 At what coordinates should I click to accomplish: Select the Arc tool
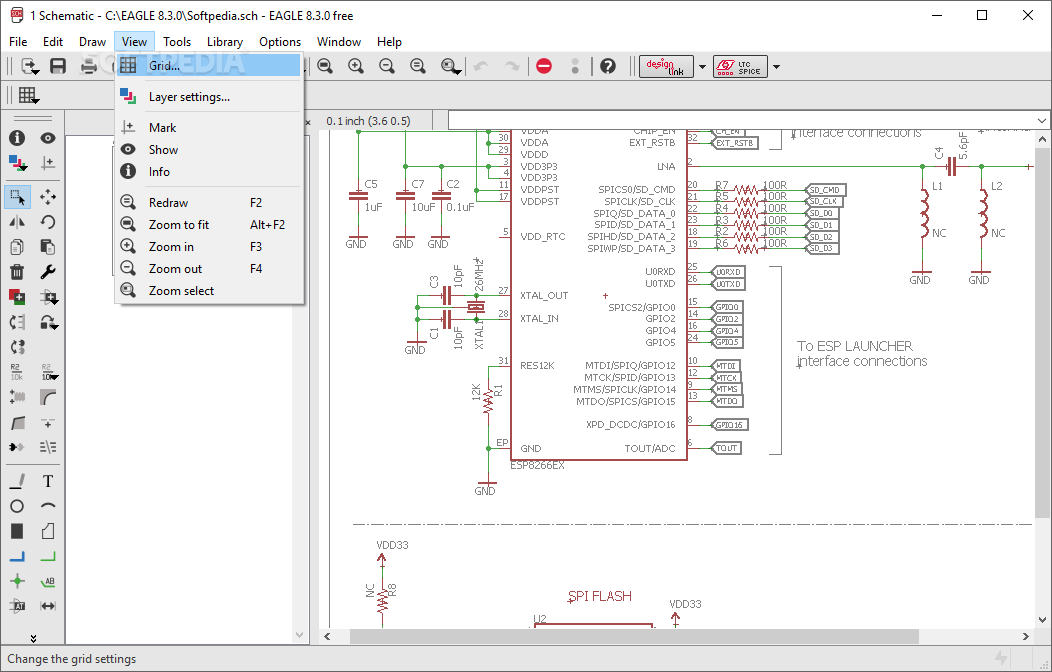pos(48,506)
